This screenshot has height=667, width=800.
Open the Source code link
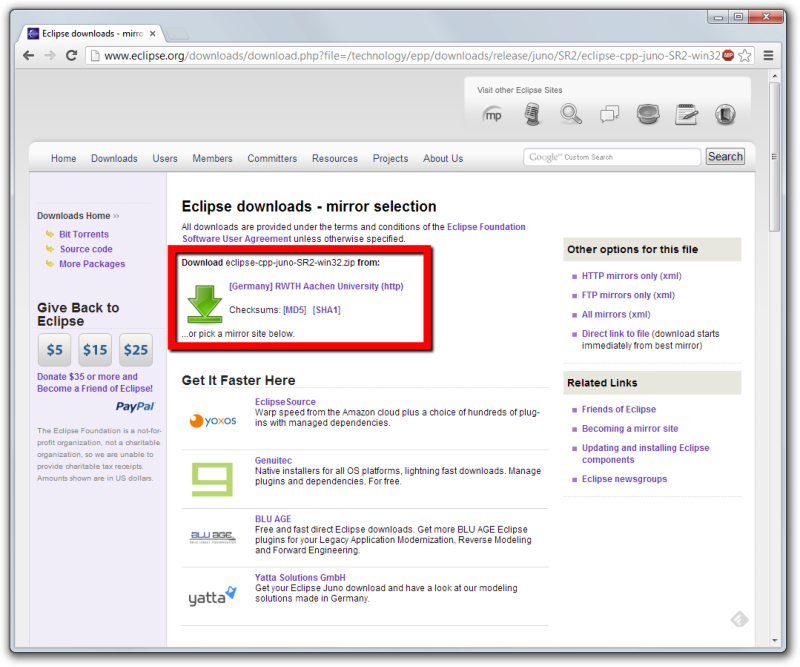pyautogui.click(x=86, y=249)
